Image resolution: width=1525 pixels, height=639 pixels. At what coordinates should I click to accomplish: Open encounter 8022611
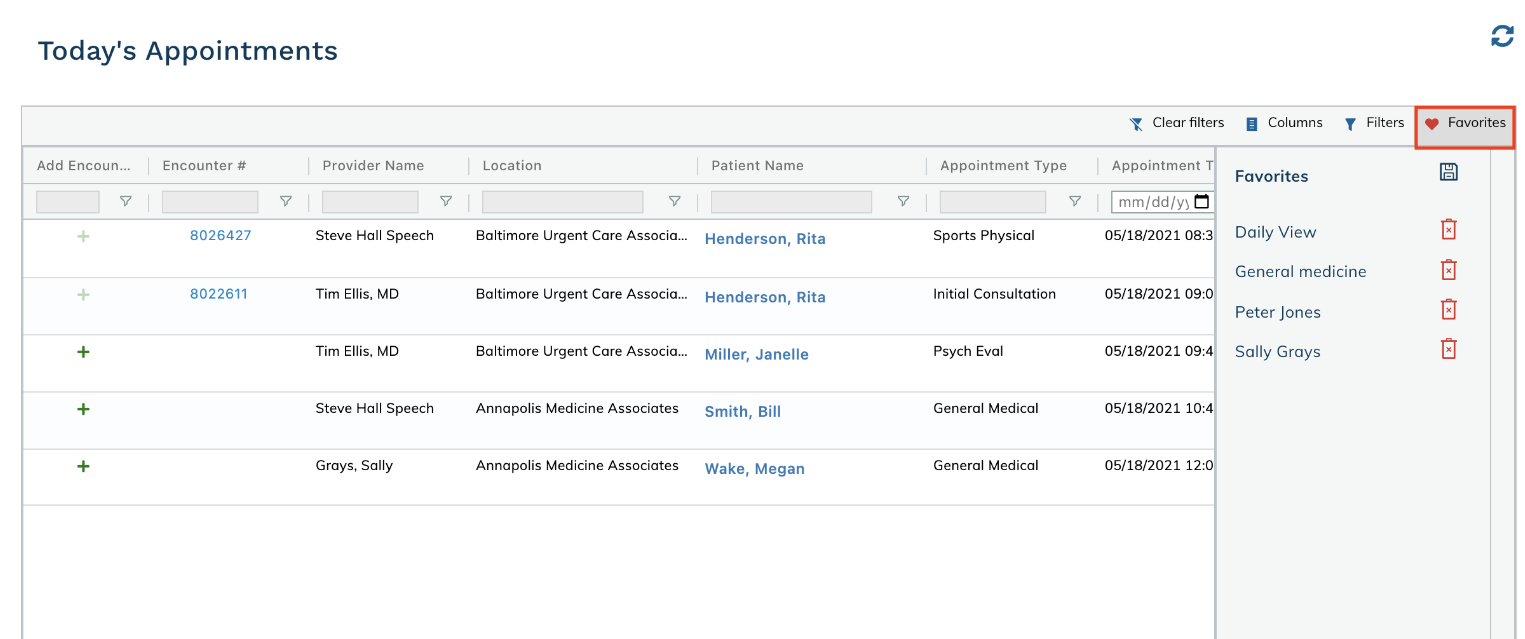[218, 294]
